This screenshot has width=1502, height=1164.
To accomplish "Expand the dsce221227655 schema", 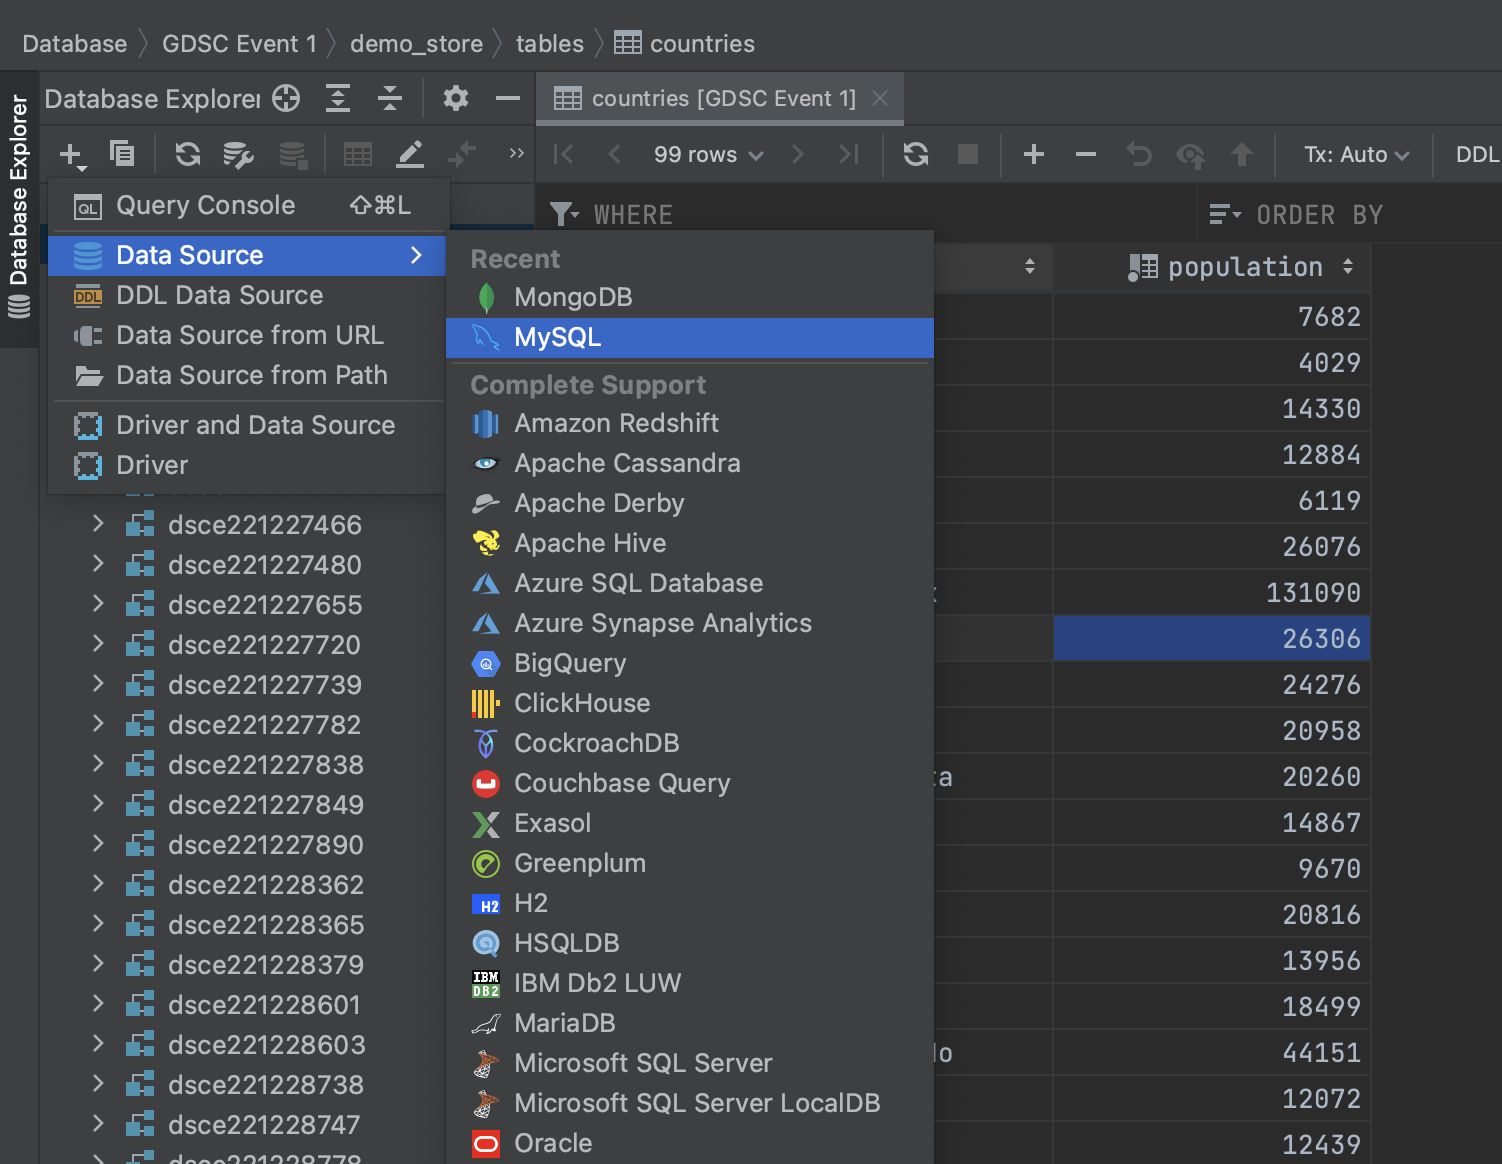I will (x=98, y=603).
